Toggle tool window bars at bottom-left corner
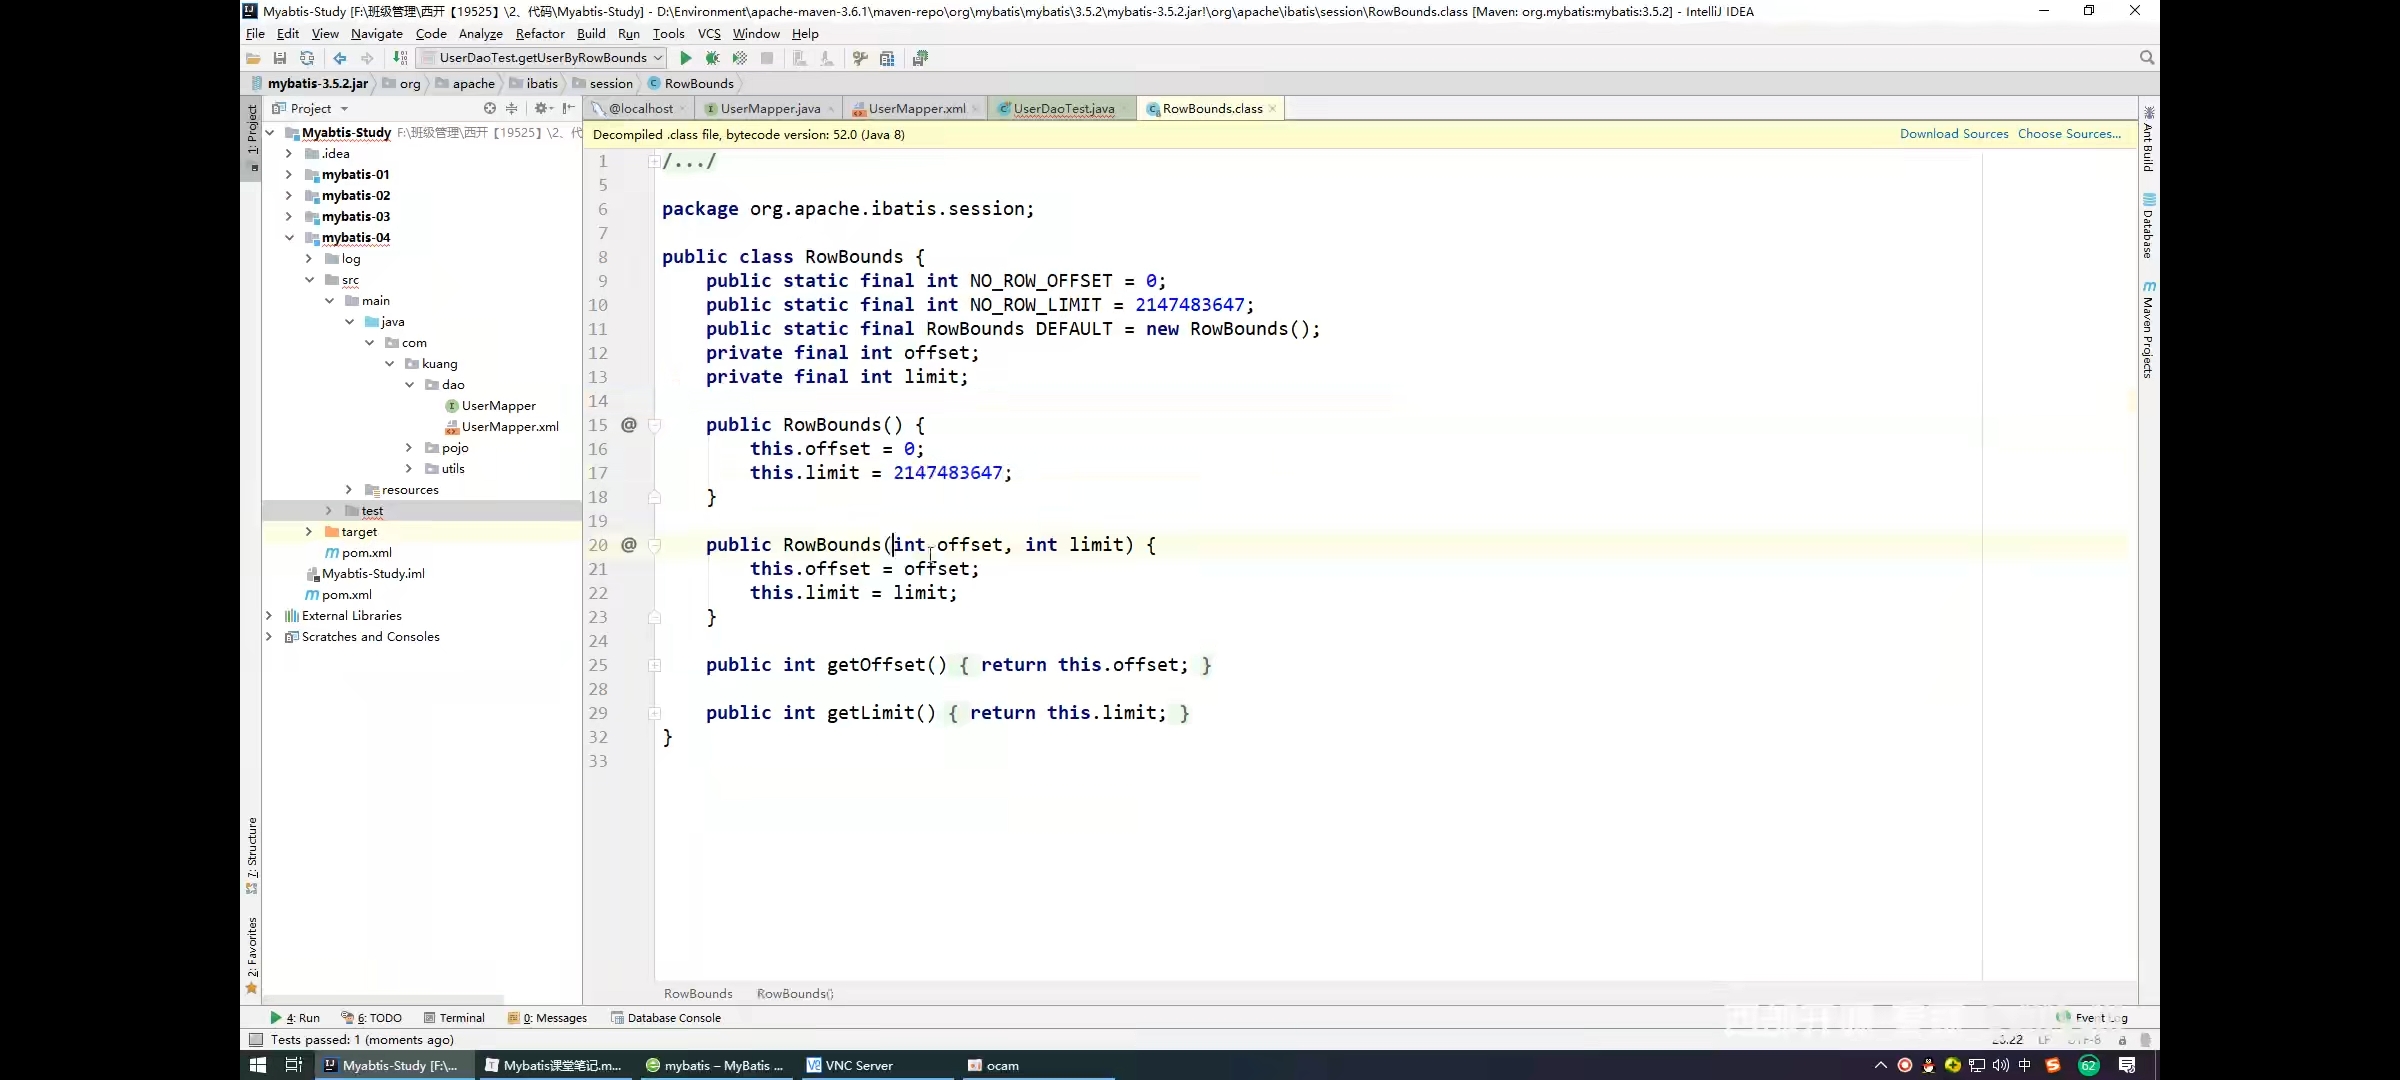The height and width of the screenshot is (1080, 2400). (255, 1039)
